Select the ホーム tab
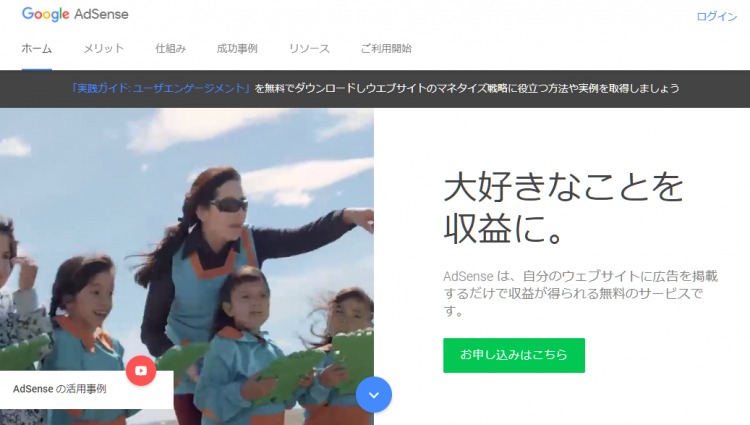Viewport: 750px width, 425px height. tap(37, 49)
